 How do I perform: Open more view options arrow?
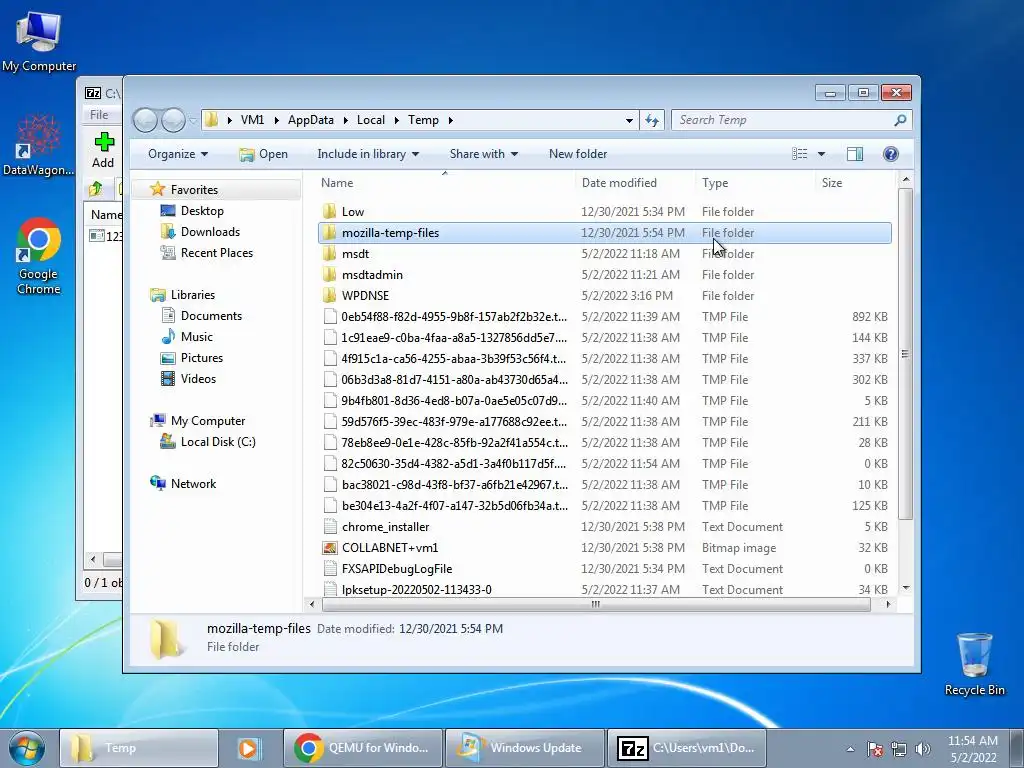822,154
